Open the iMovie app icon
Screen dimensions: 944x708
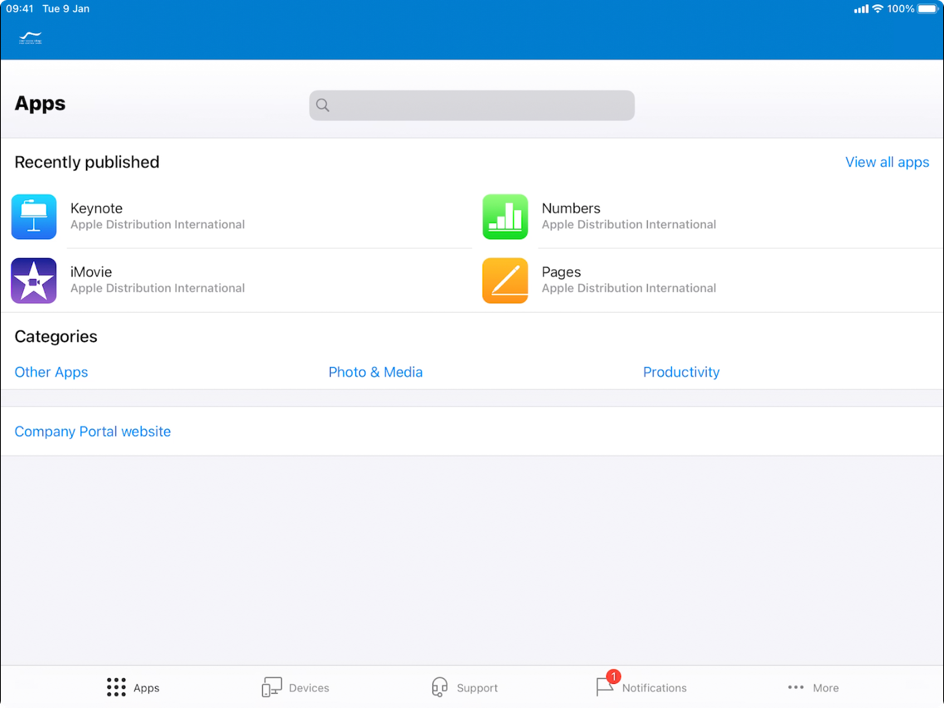pyautogui.click(x=34, y=281)
